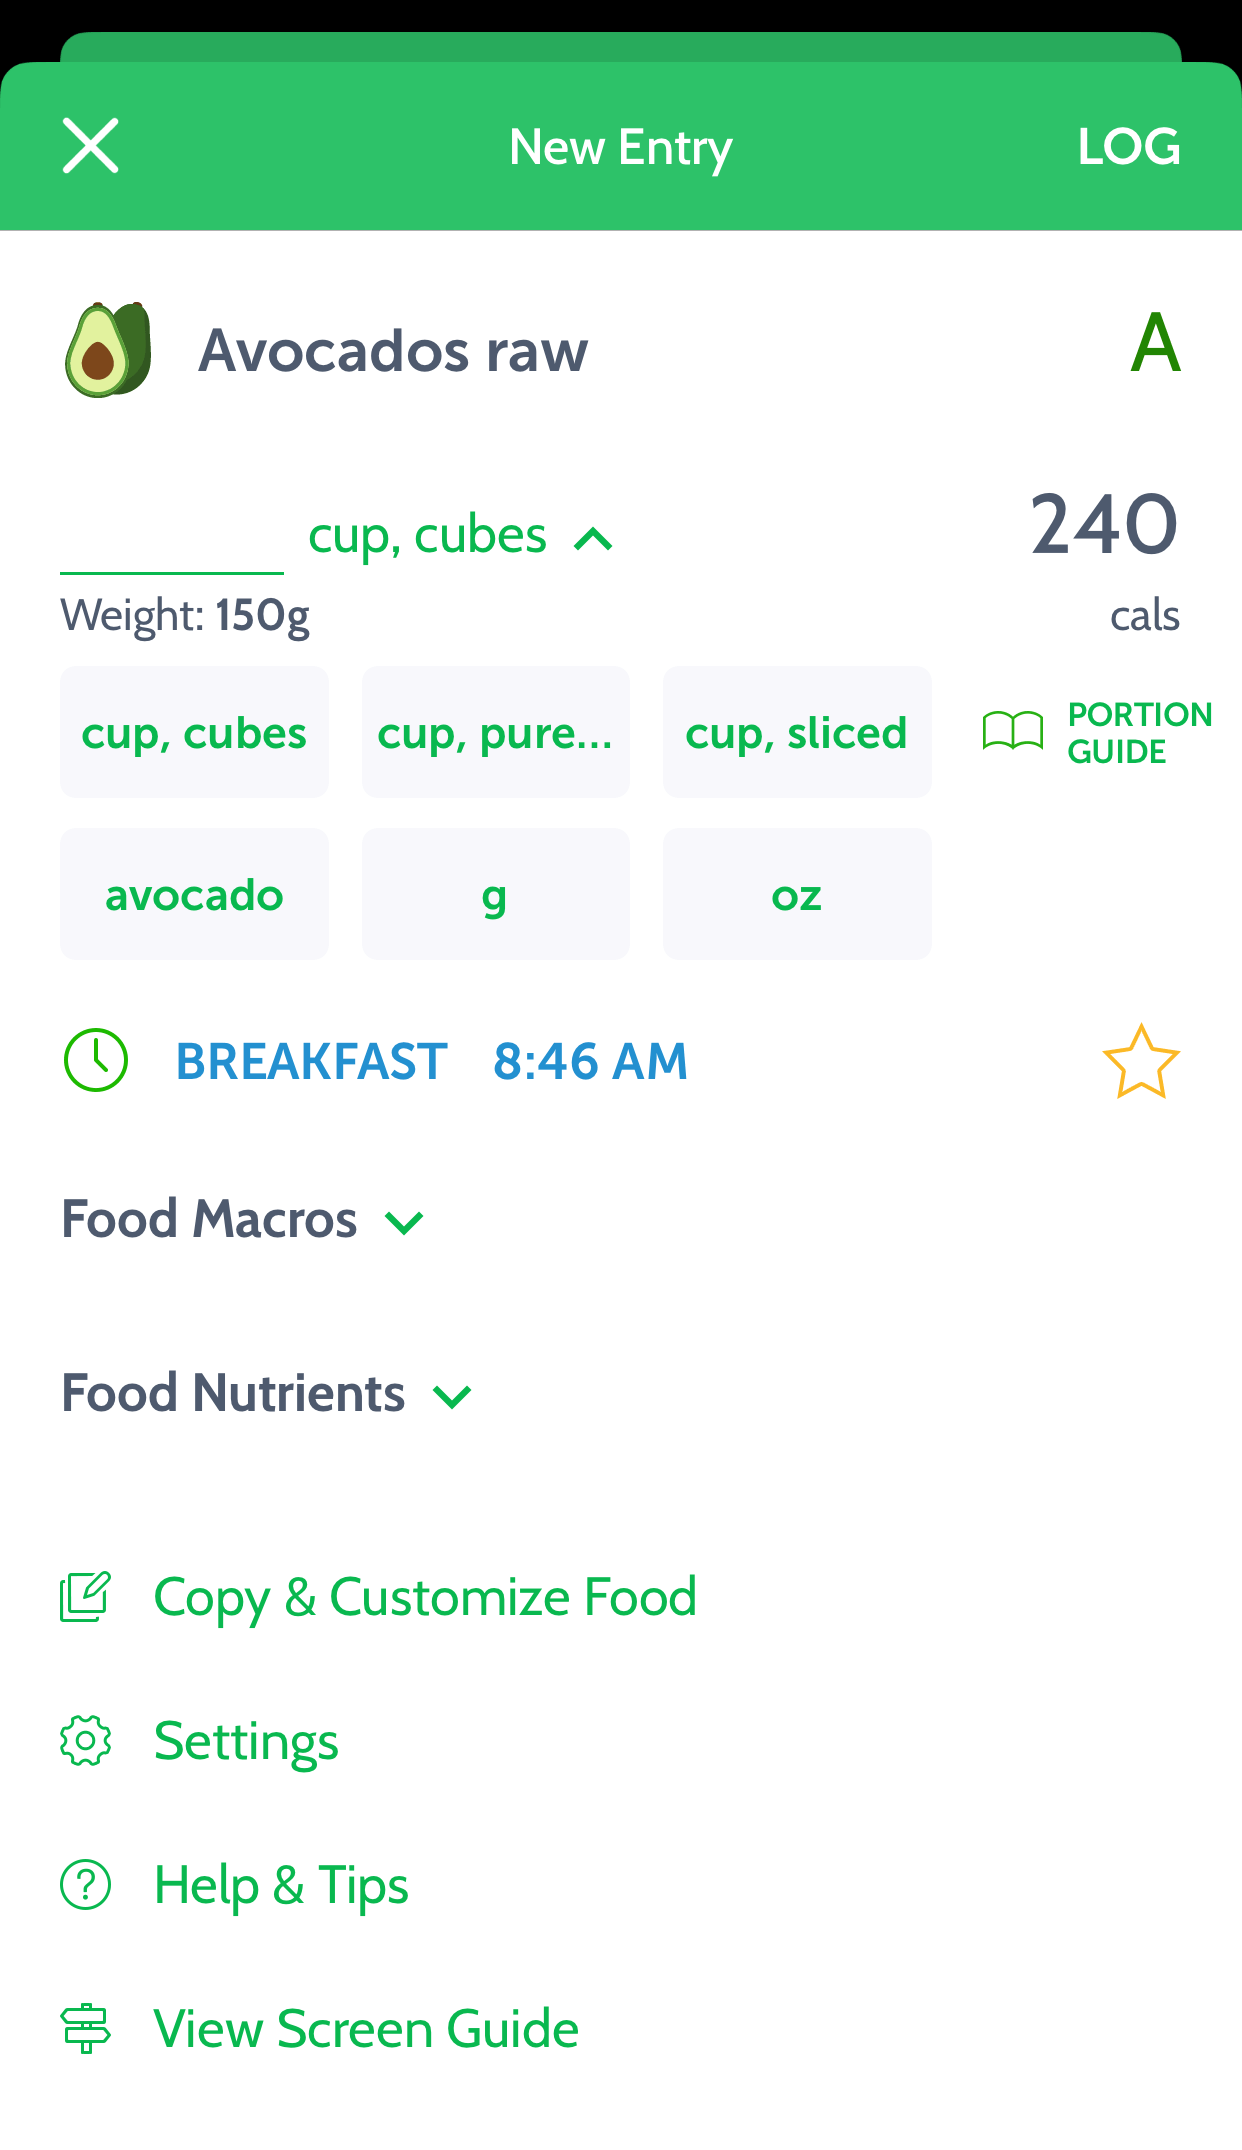This screenshot has width=1242, height=2150.
Task: Tap the View Screen Guide signpost icon
Action: coord(86,2029)
